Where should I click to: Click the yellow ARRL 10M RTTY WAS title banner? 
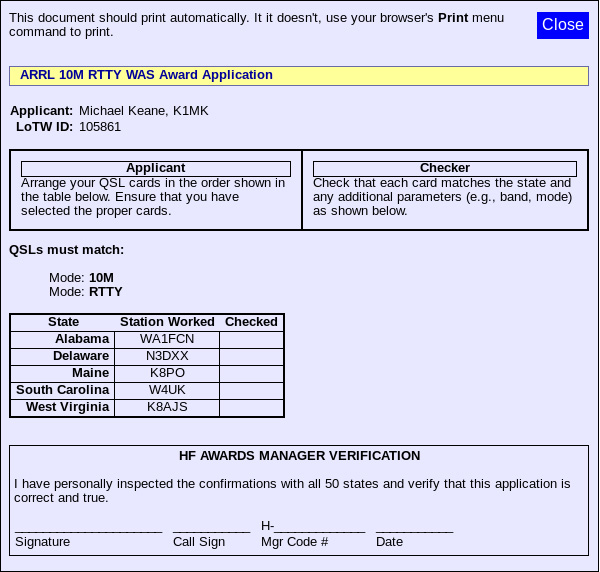click(299, 75)
